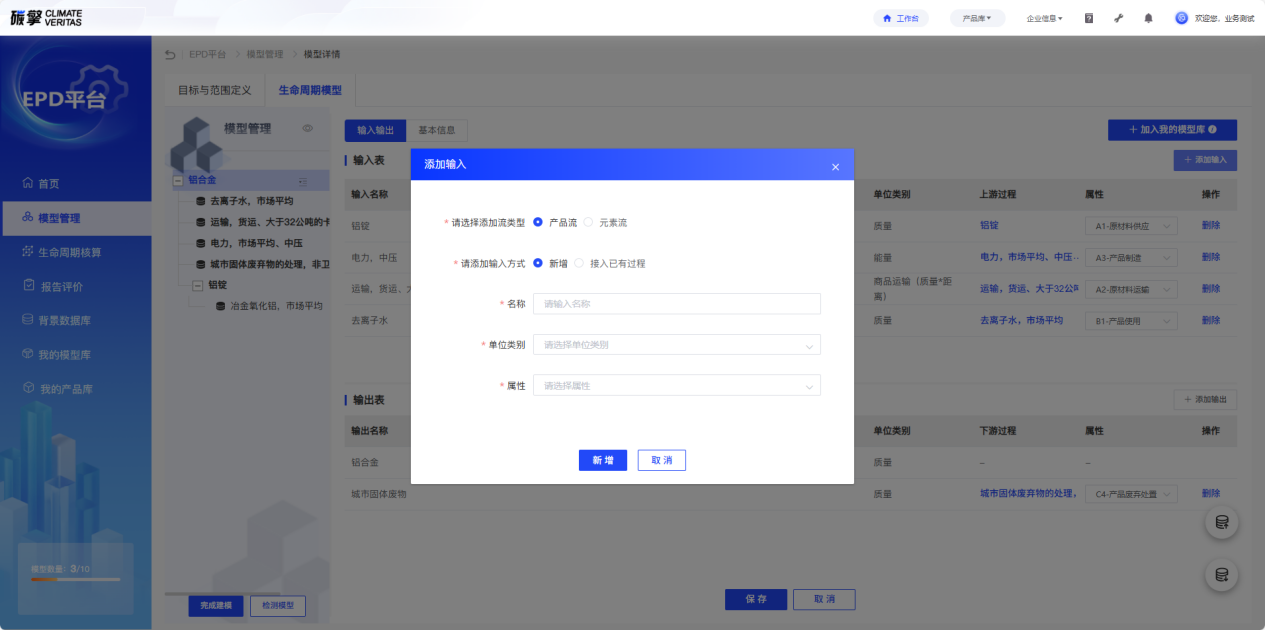Click the 工作台 home icon button
The image size is (1265, 630).
click(900, 18)
